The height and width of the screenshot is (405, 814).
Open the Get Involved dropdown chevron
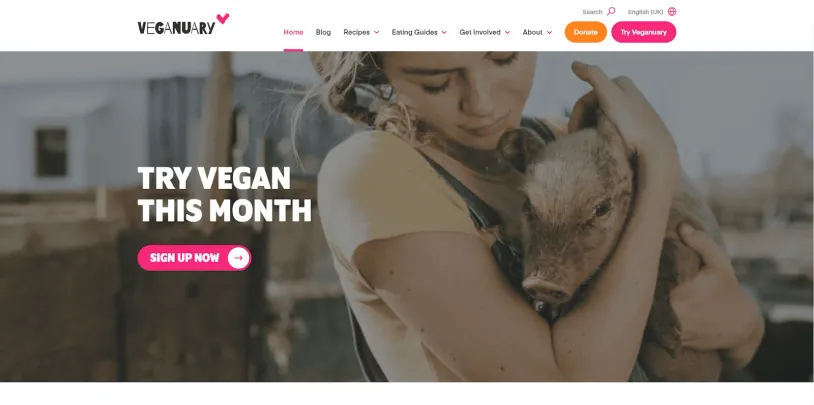[x=507, y=32]
